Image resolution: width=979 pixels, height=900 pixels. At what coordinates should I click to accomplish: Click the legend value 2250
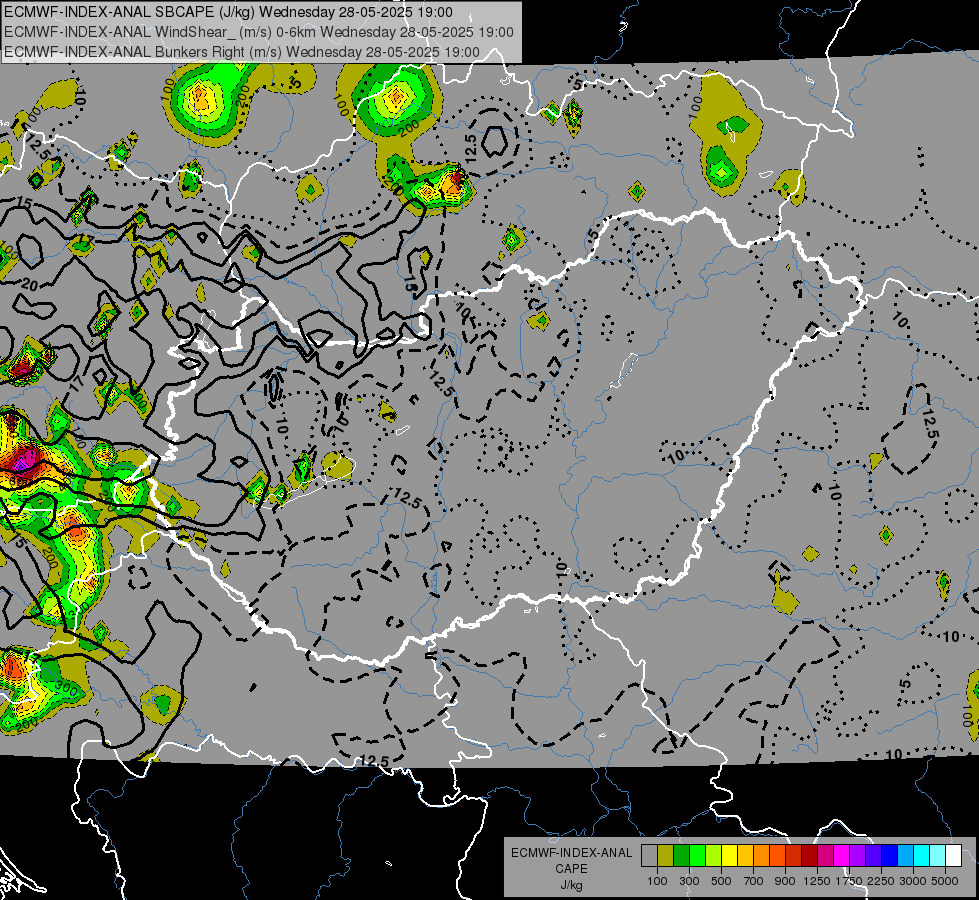point(881,881)
